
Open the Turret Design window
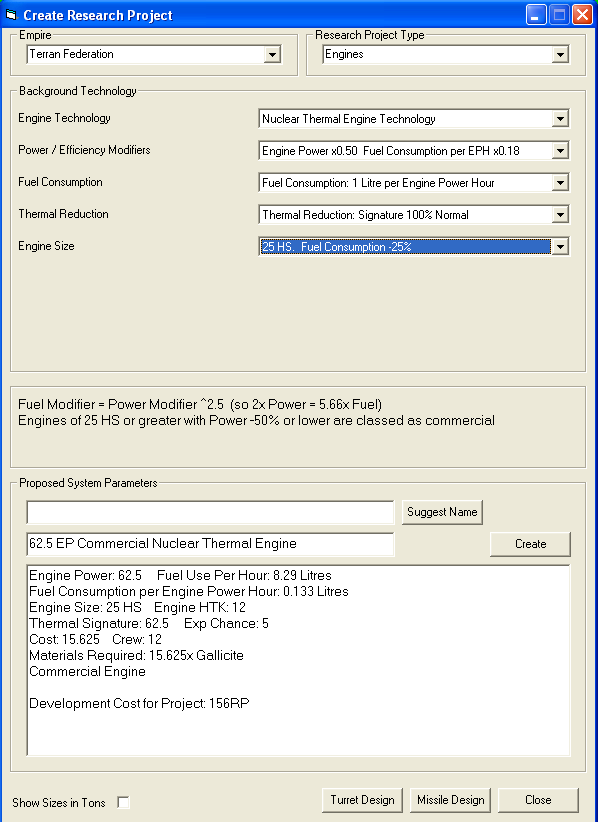362,800
